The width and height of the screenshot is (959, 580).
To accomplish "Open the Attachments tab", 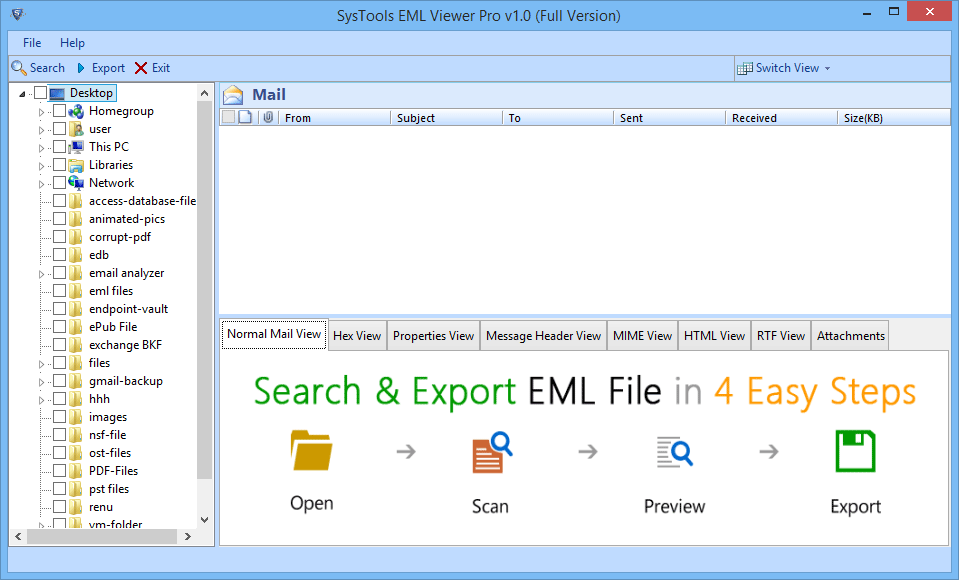I will pyautogui.click(x=851, y=335).
